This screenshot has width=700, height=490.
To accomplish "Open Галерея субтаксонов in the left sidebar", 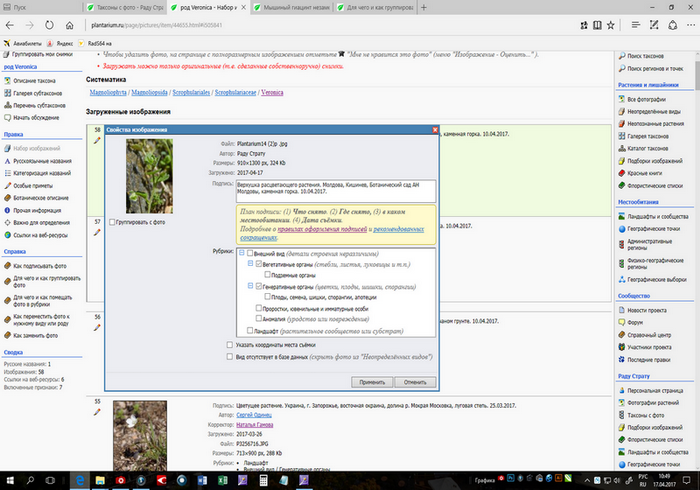I will pyautogui.click(x=44, y=93).
